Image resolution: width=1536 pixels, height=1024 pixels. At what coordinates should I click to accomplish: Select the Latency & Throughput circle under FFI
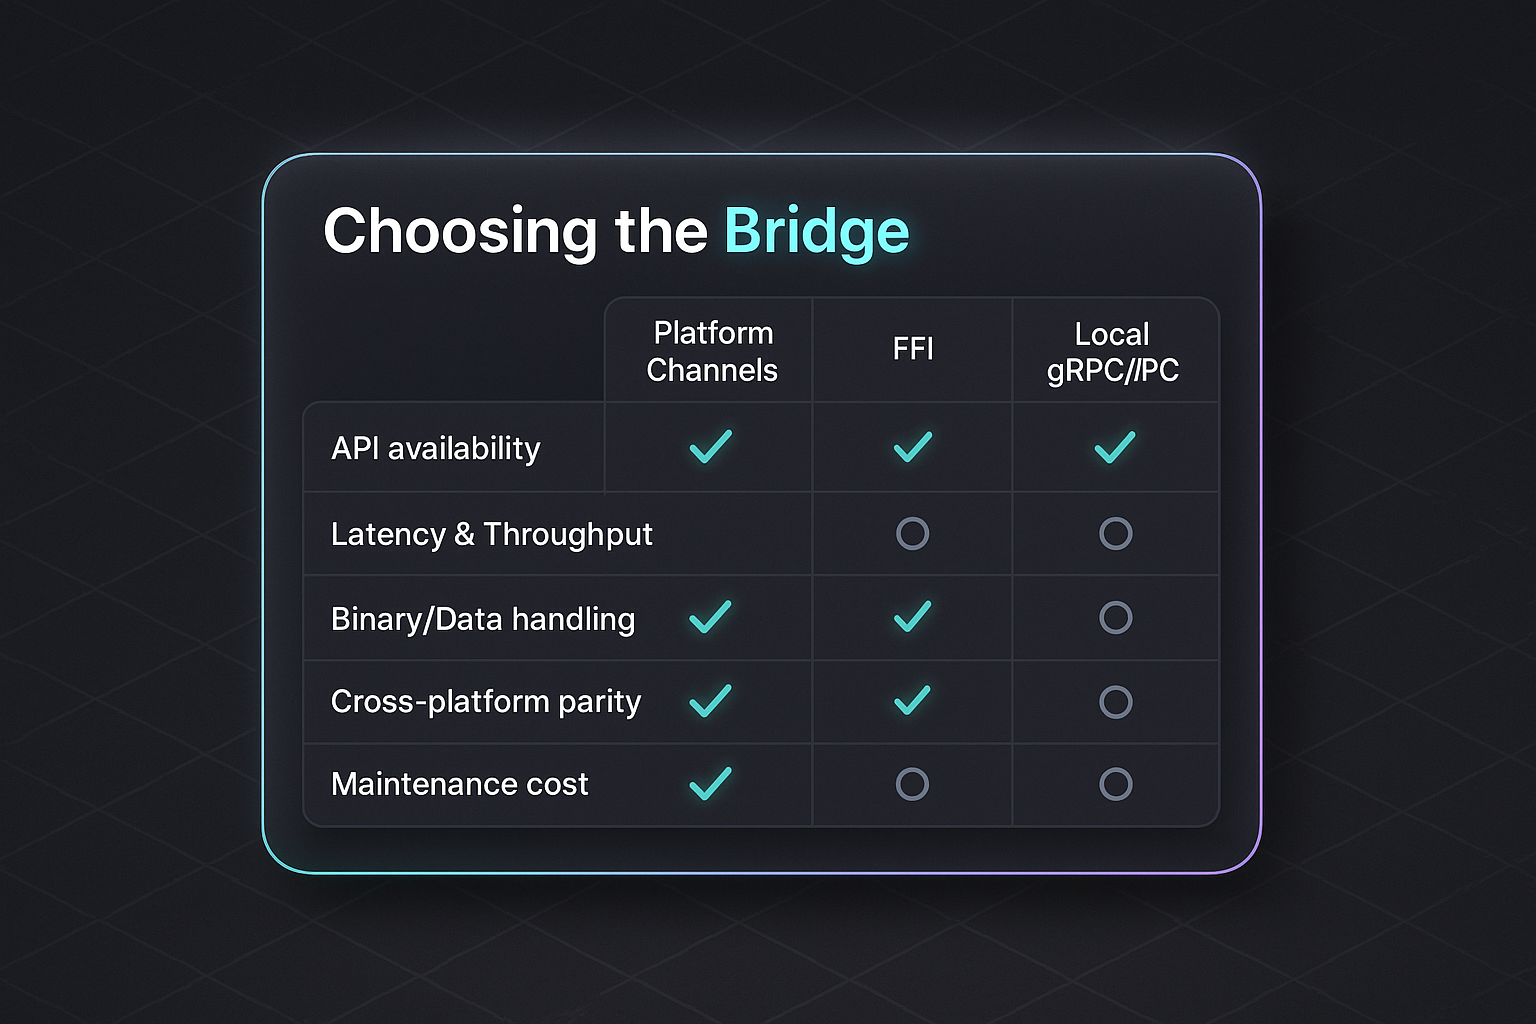(x=913, y=533)
